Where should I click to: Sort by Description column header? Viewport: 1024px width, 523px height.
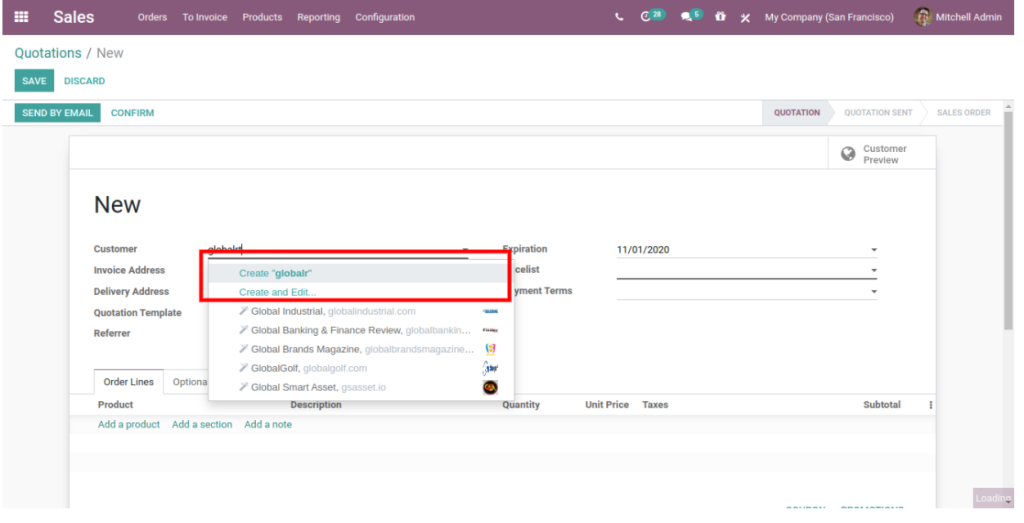coord(316,405)
